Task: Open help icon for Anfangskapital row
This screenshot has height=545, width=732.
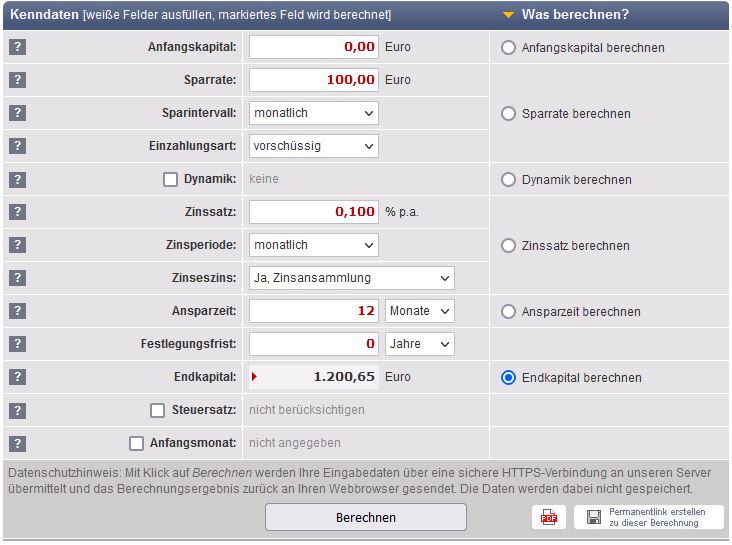Action: (x=17, y=47)
